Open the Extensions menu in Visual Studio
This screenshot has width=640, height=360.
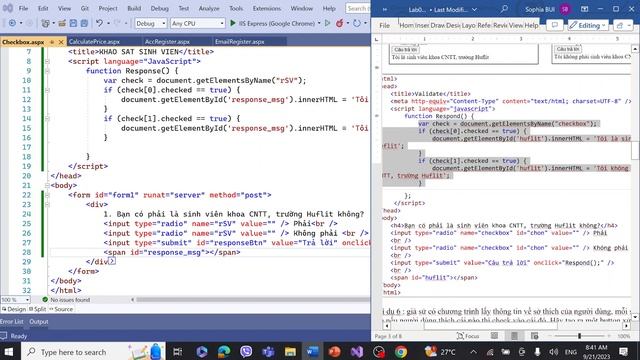point(267,8)
